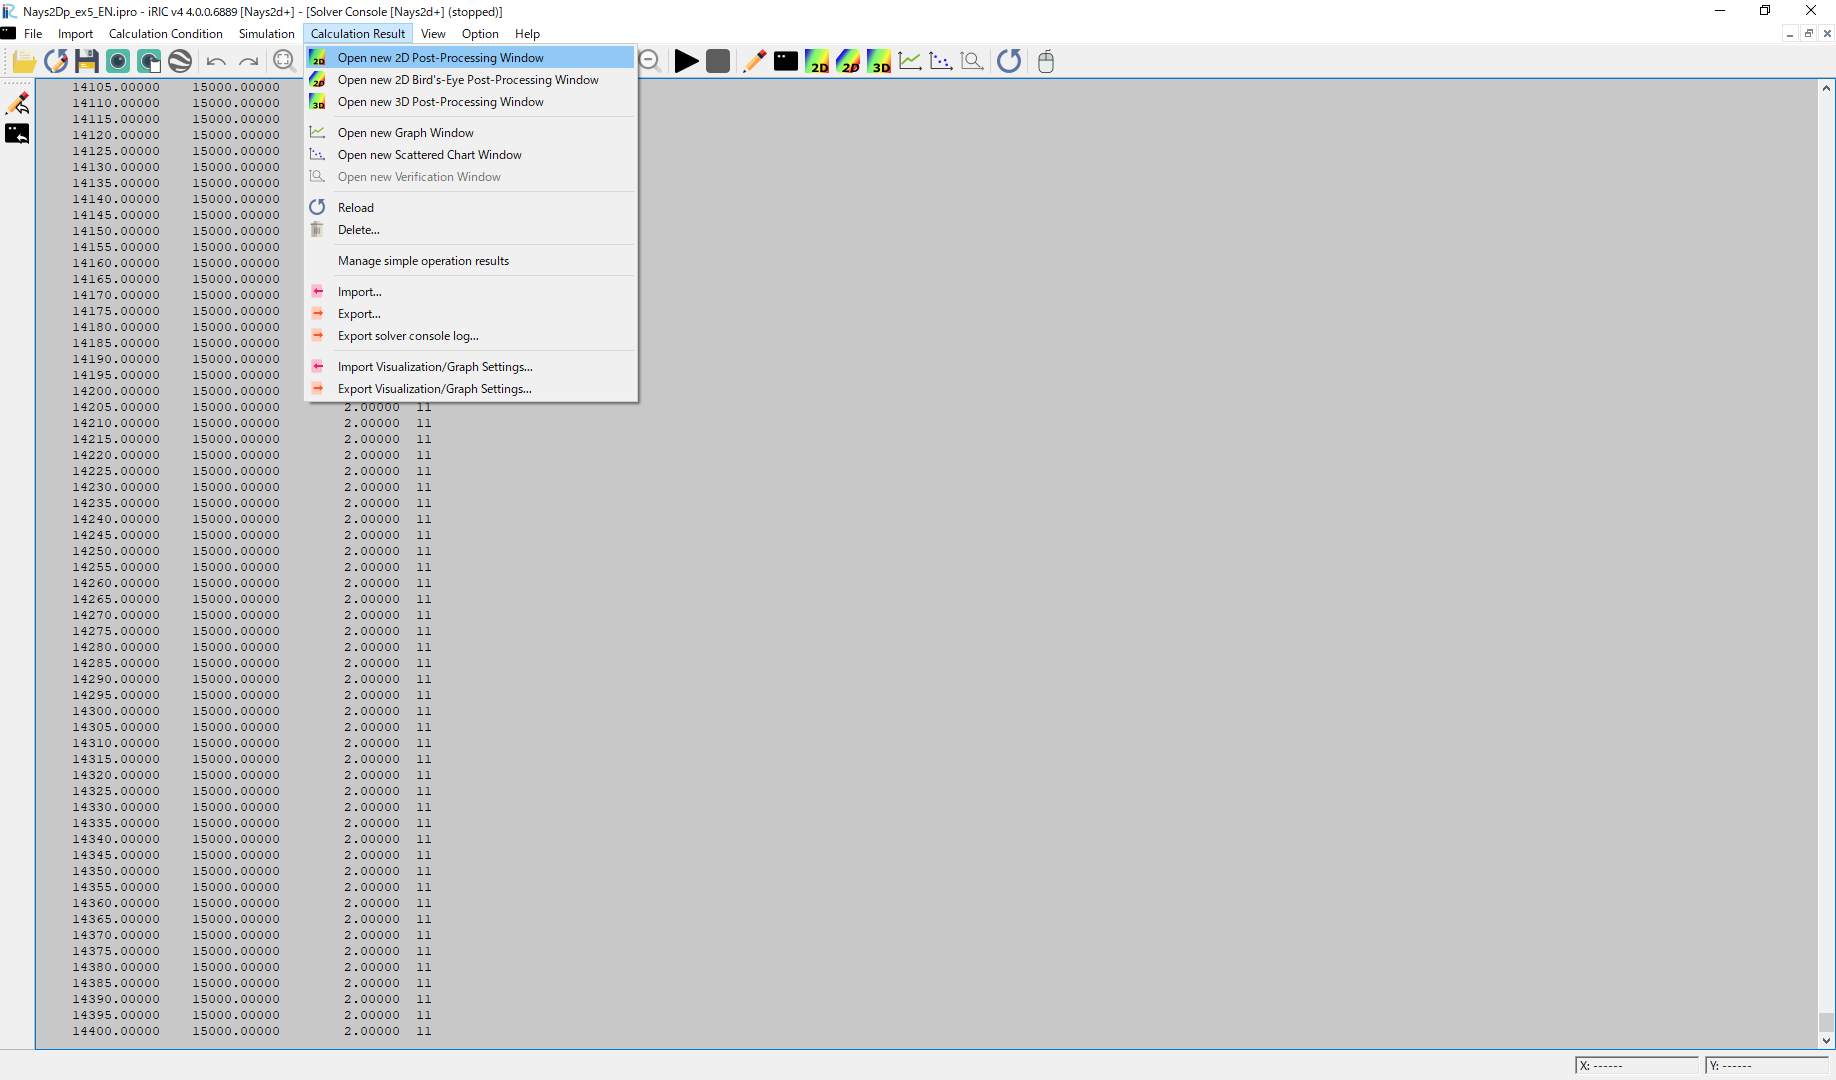
Task: Click the Solver Console icon left of File
Action: coord(9,33)
